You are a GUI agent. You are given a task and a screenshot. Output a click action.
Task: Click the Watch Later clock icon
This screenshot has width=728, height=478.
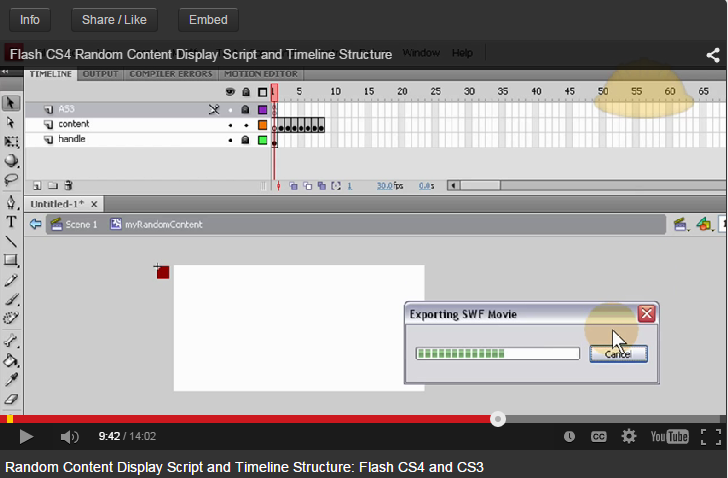tap(569, 436)
